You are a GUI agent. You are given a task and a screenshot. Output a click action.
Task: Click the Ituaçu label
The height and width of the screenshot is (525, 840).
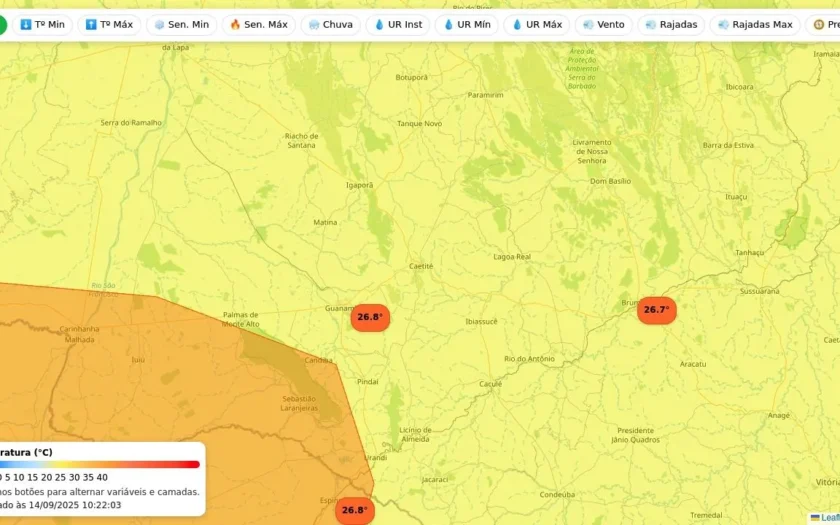point(736,197)
